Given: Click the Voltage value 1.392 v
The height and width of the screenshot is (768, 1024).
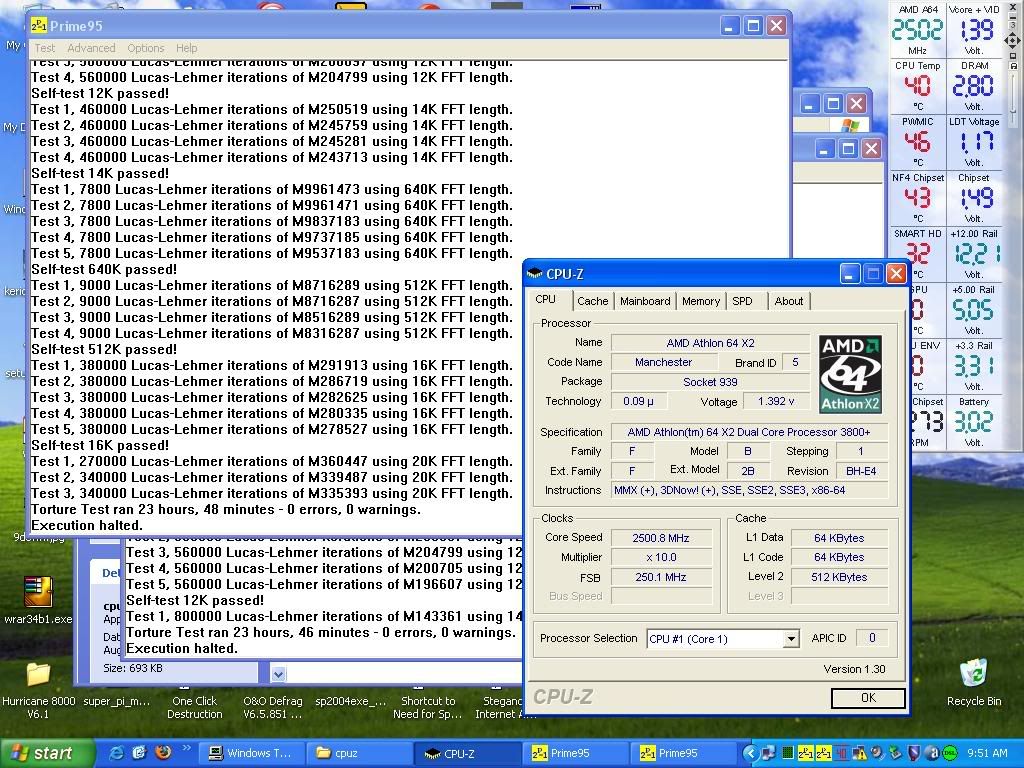Looking at the screenshot, I should pyautogui.click(x=776, y=401).
